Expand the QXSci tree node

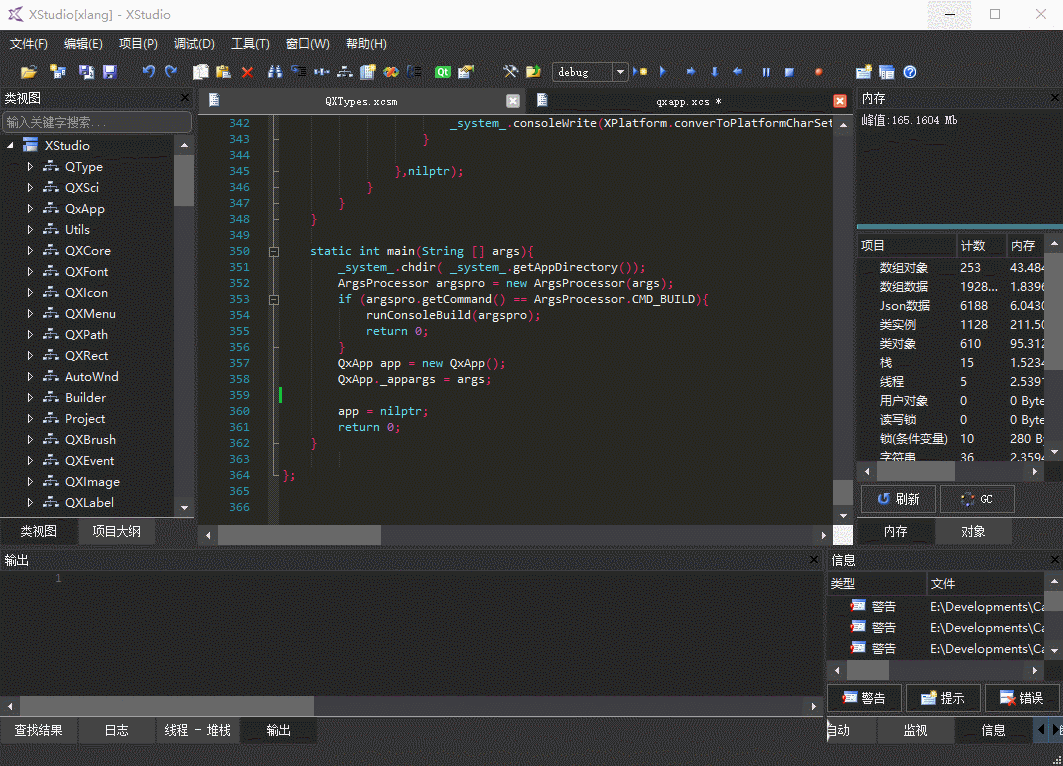click(x=30, y=188)
